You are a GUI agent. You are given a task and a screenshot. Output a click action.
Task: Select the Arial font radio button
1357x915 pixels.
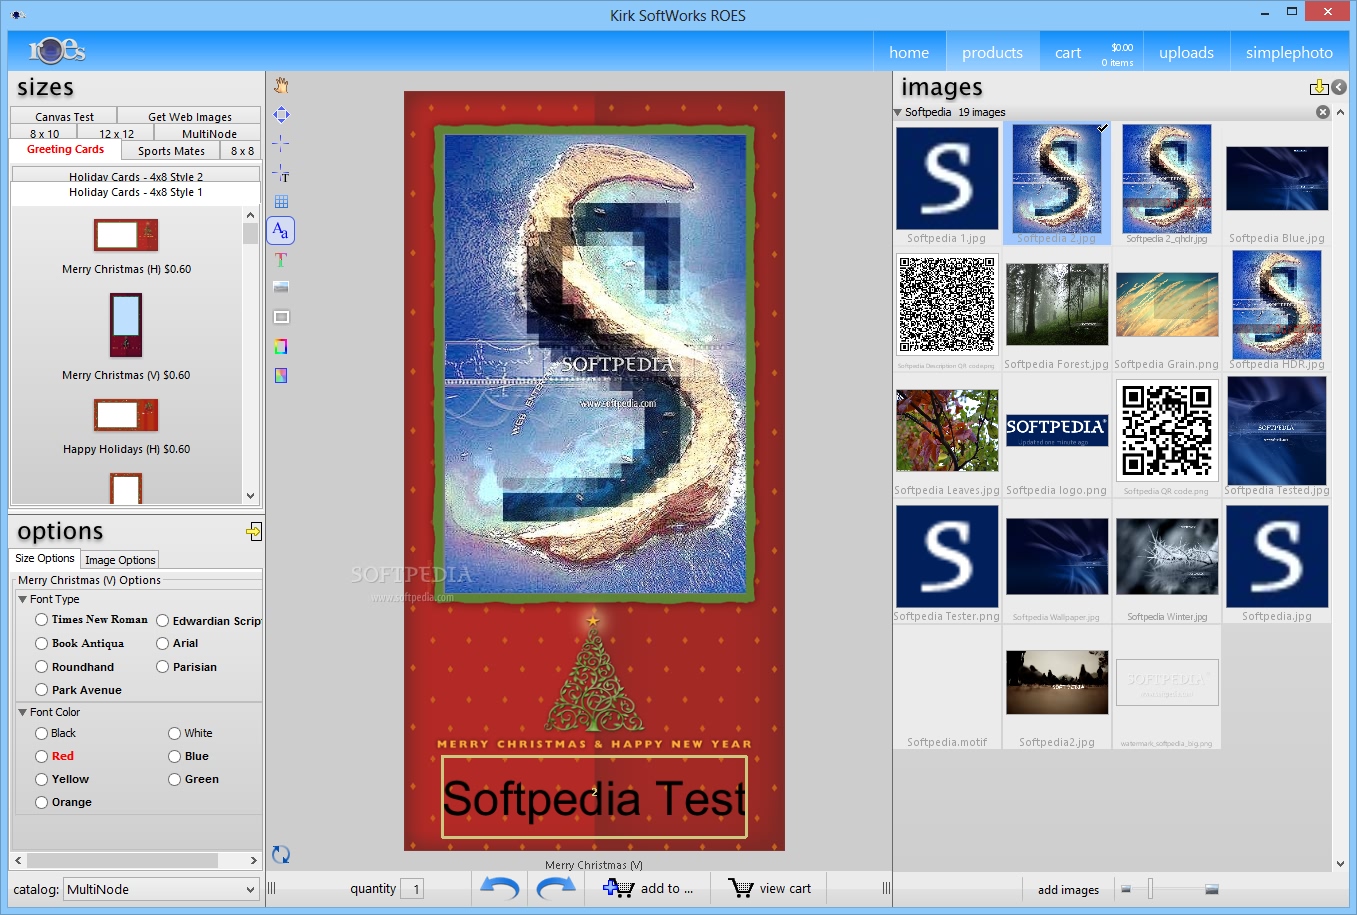point(163,644)
